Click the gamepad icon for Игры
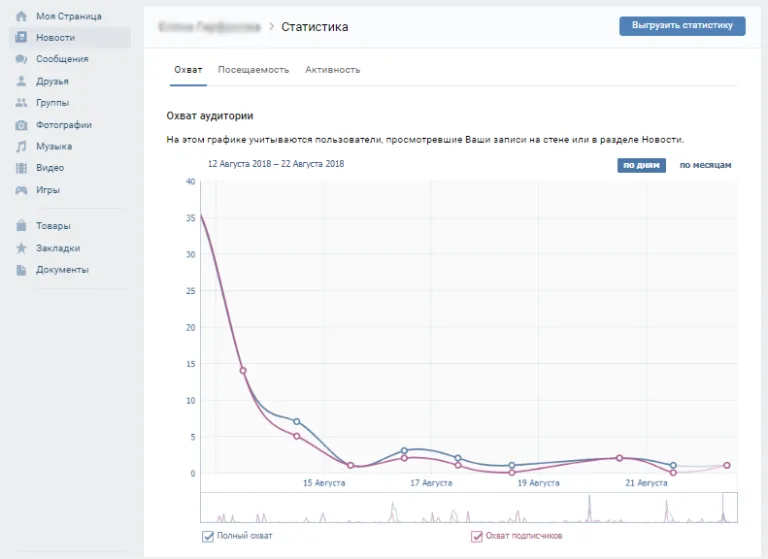Screen dimensions: 768x559 coord(21,190)
